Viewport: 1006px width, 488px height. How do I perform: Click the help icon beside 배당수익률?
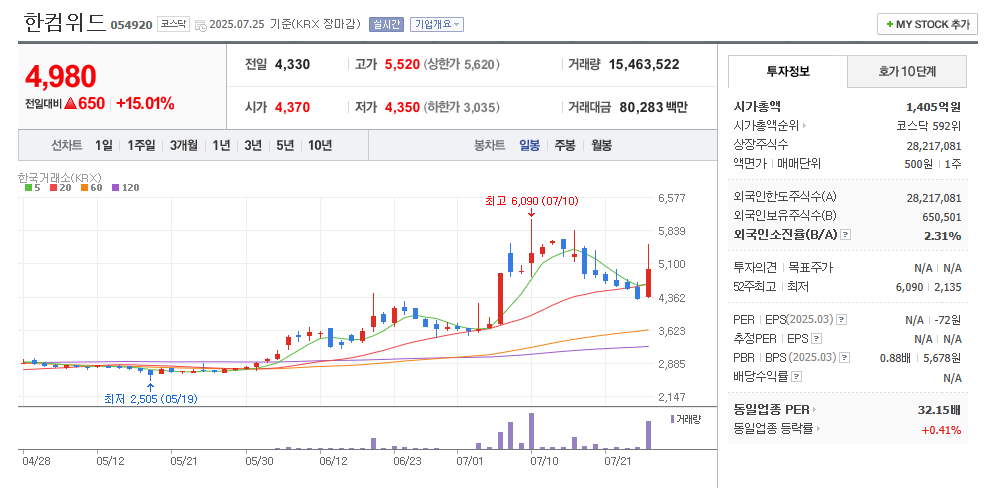pyautogui.click(x=796, y=376)
